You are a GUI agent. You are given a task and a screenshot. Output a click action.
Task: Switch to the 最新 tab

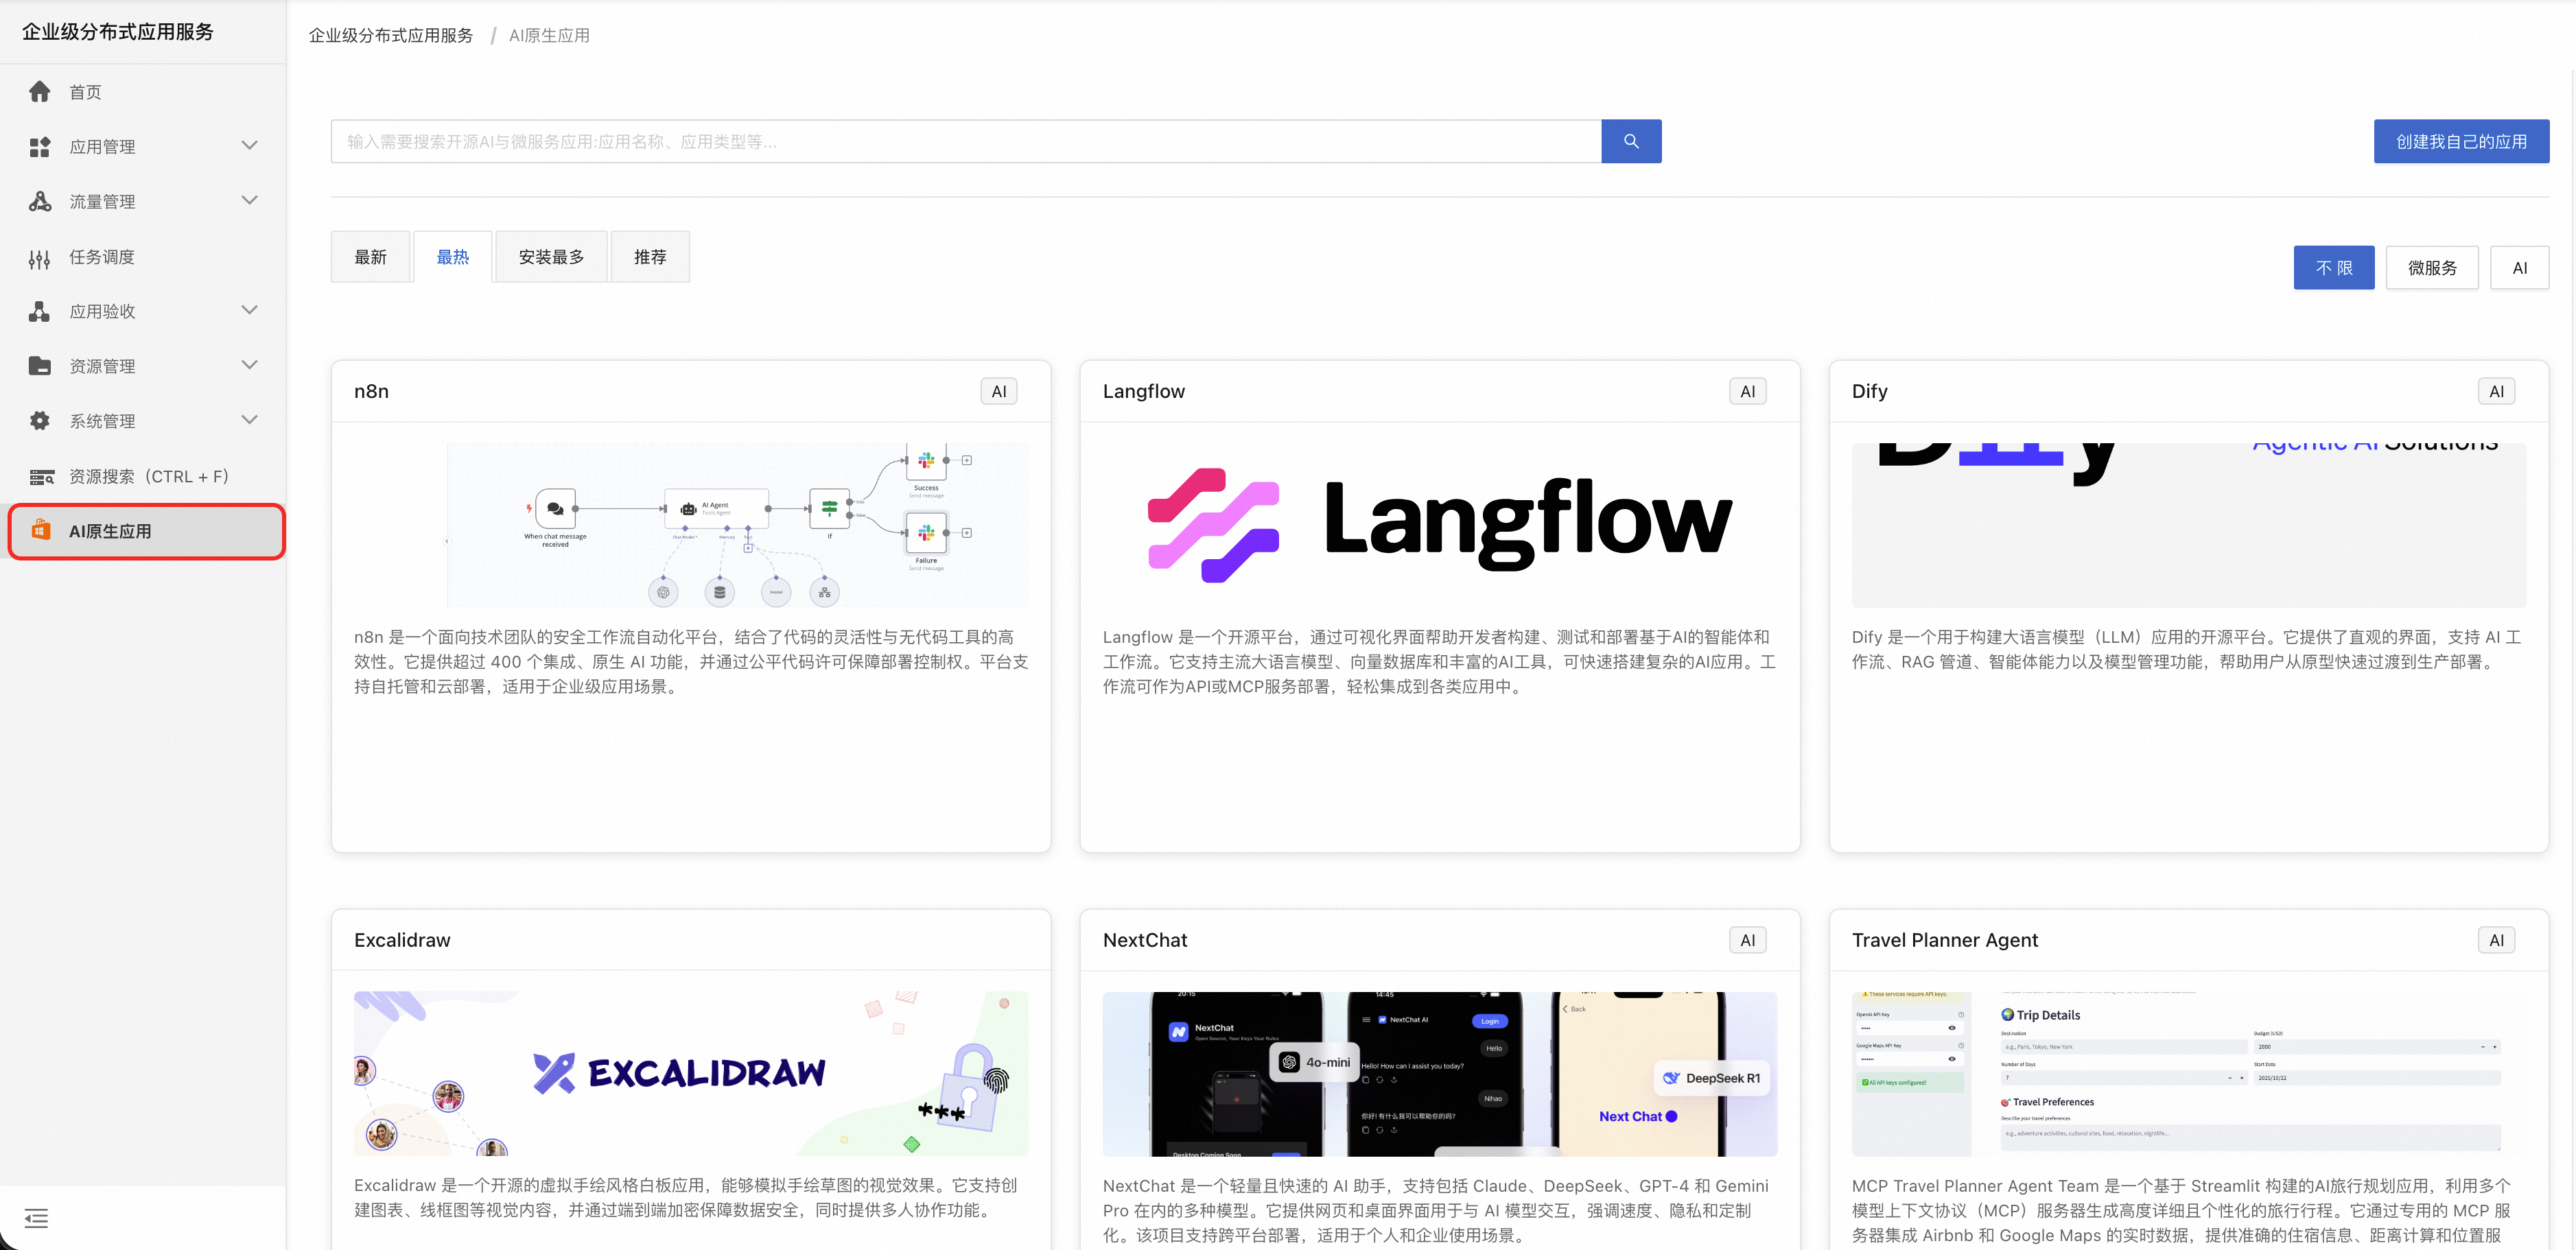(x=370, y=257)
